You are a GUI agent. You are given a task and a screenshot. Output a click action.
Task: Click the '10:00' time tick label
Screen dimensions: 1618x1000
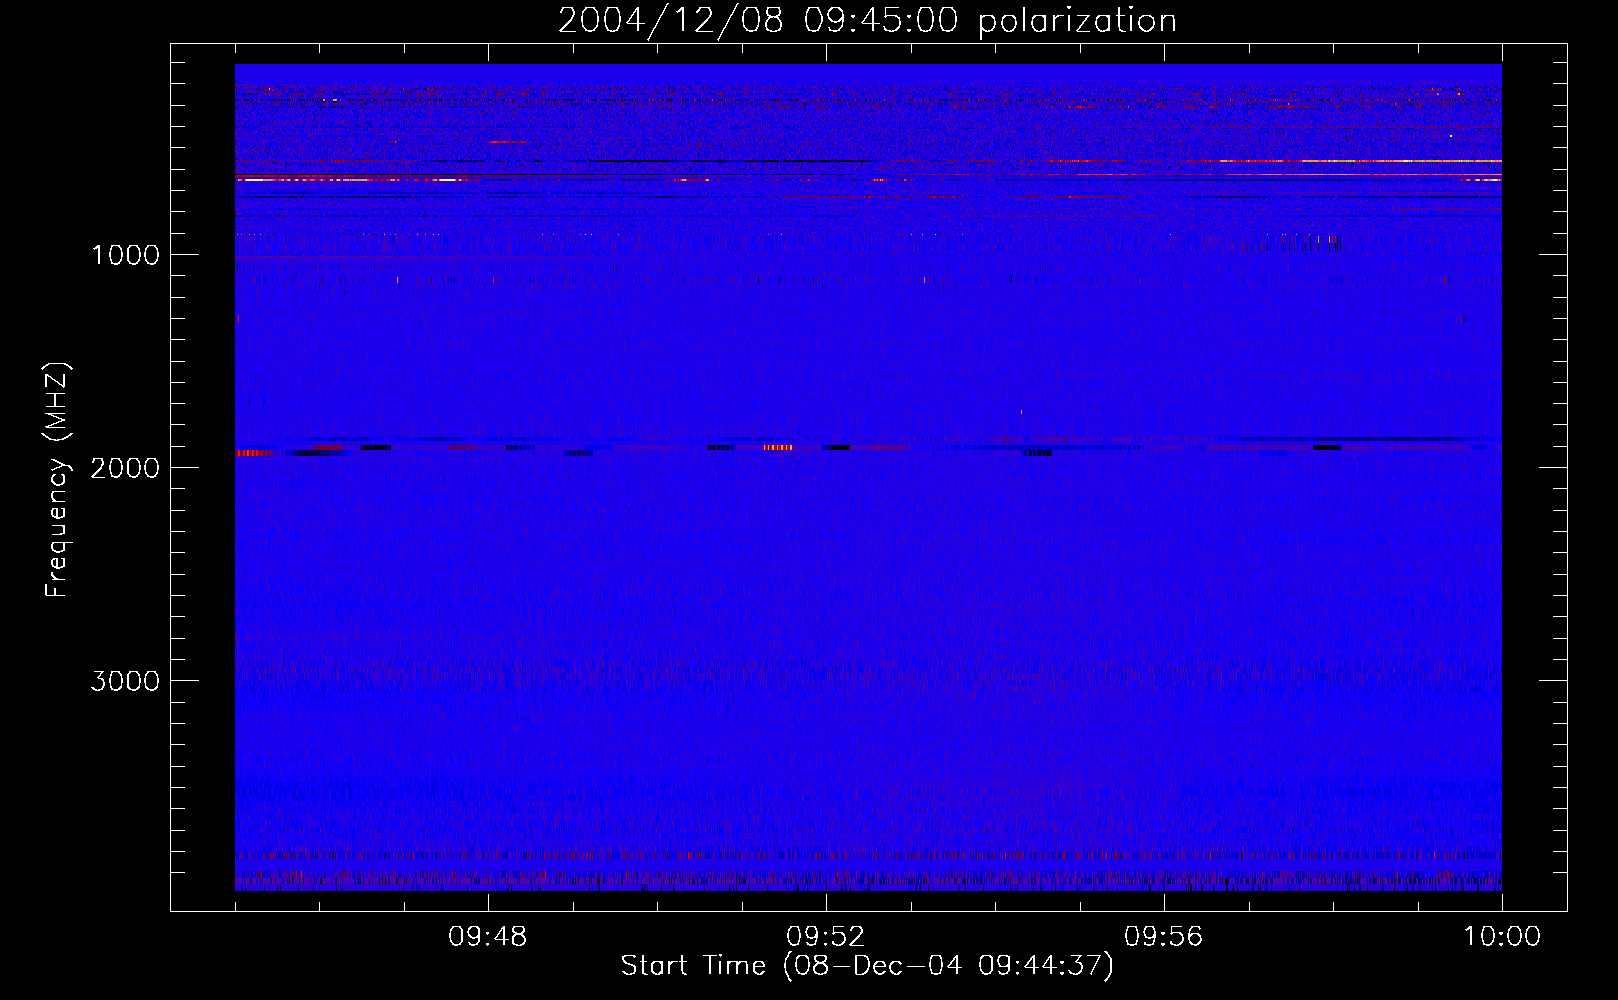click(x=1502, y=937)
